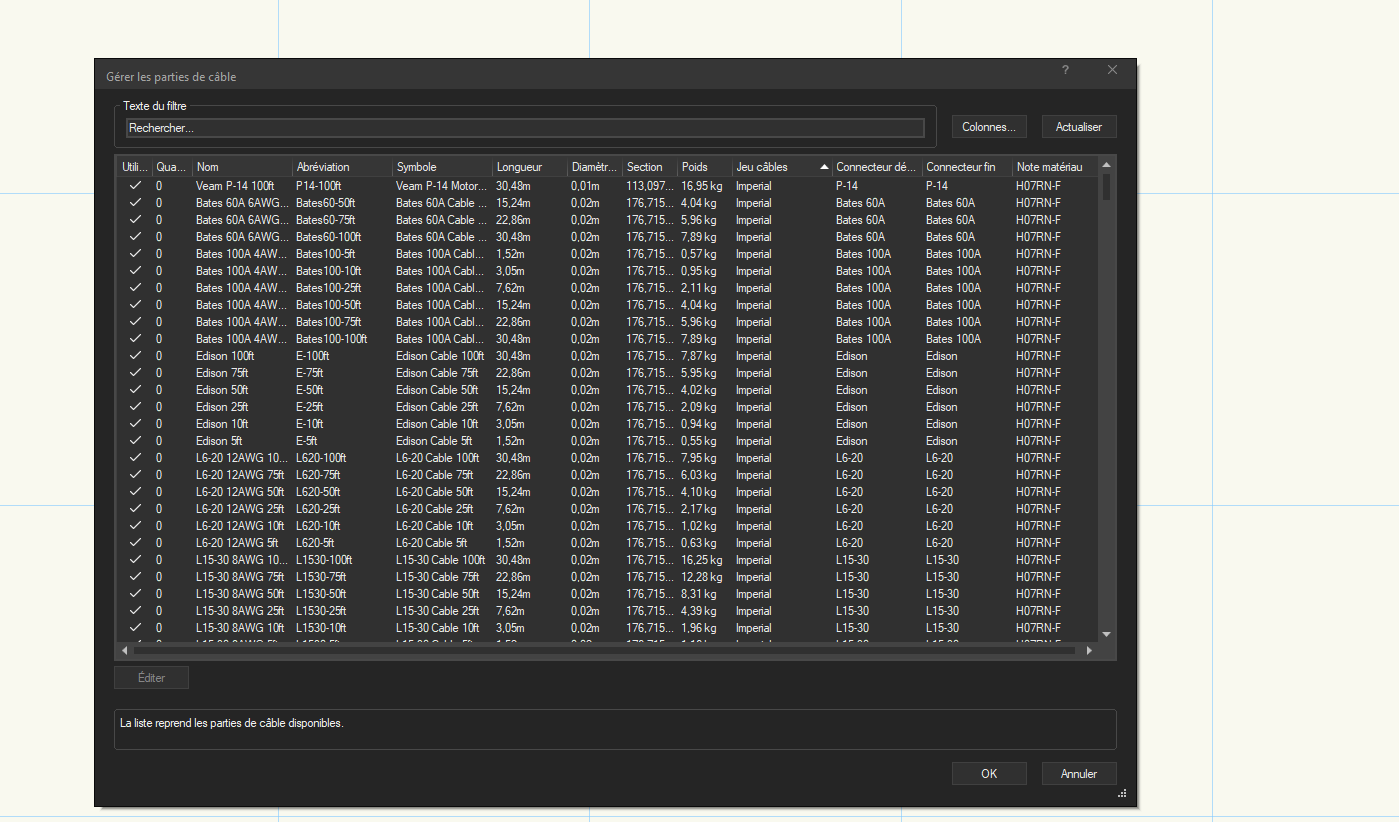
Task: Click the Nom column header
Action: (240, 167)
